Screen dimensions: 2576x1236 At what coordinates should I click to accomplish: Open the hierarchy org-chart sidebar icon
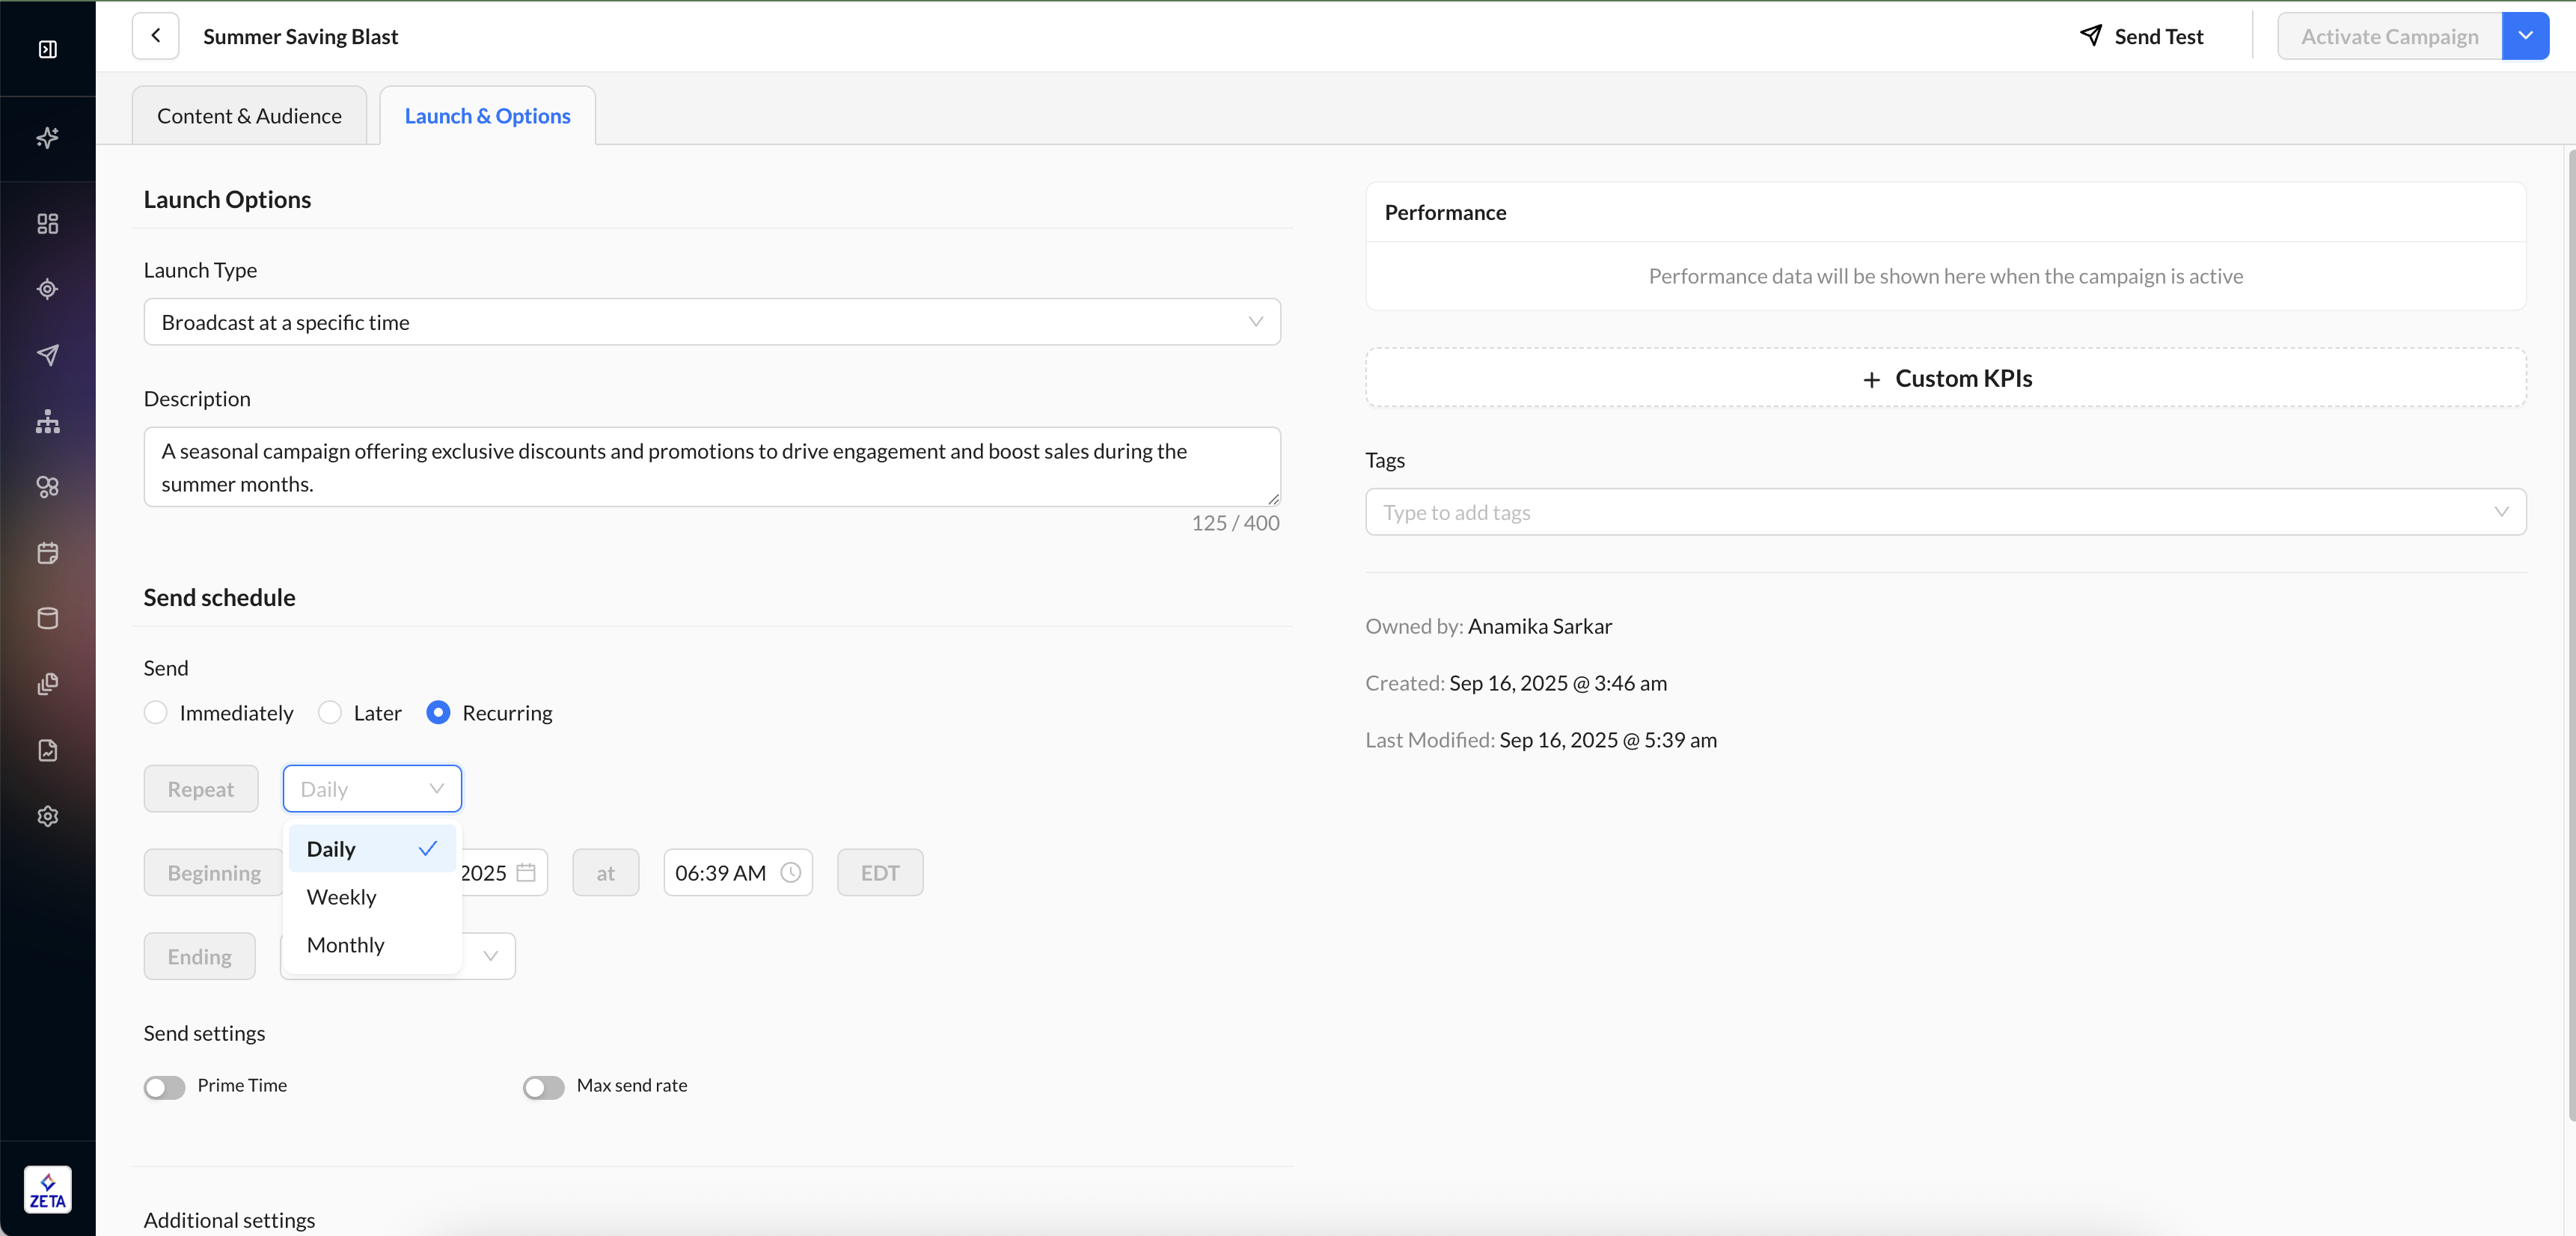coord(47,421)
